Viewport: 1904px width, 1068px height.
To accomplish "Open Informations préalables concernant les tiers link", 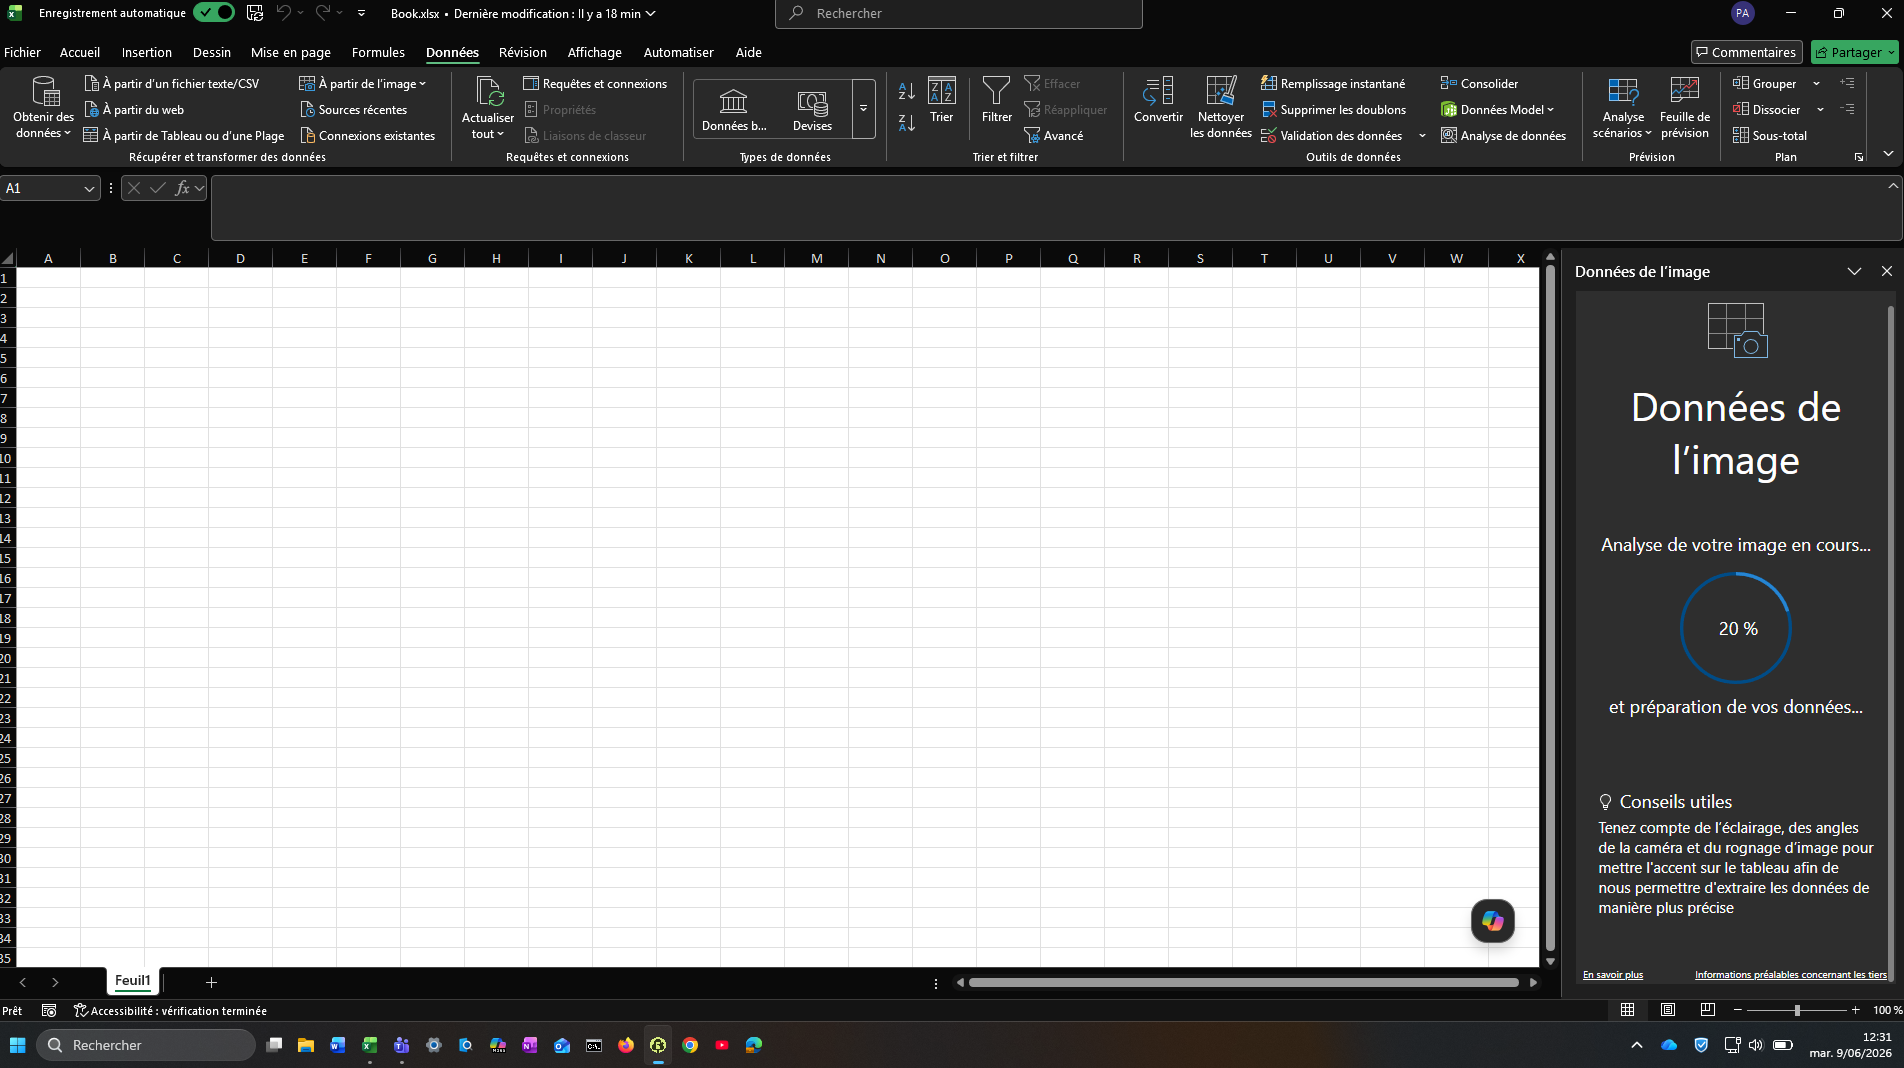I will tap(1790, 975).
